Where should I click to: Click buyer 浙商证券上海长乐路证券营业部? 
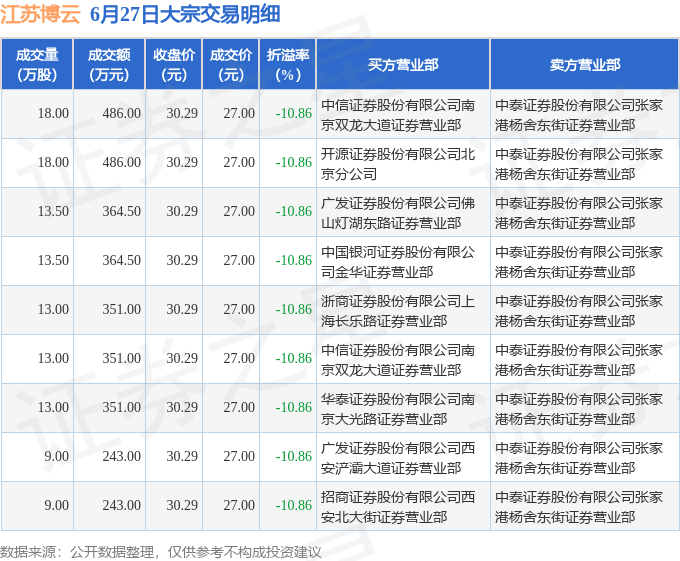pyautogui.click(x=398, y=310)
